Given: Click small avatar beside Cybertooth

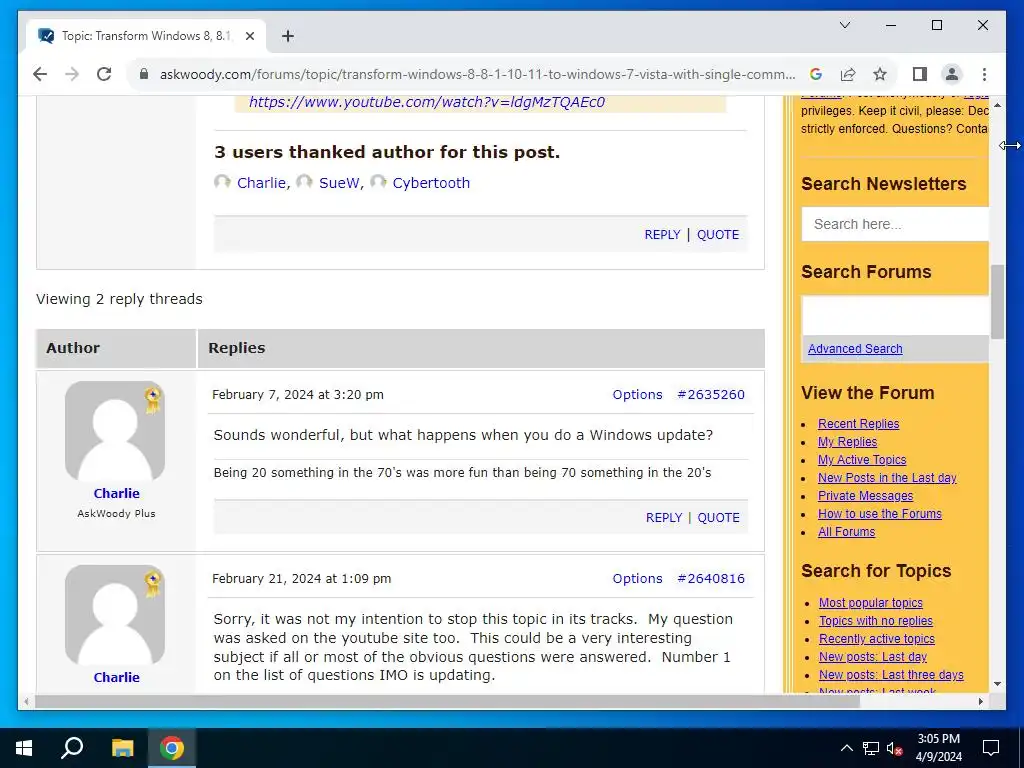Looking at the screenshot, I should click(378, 182).
